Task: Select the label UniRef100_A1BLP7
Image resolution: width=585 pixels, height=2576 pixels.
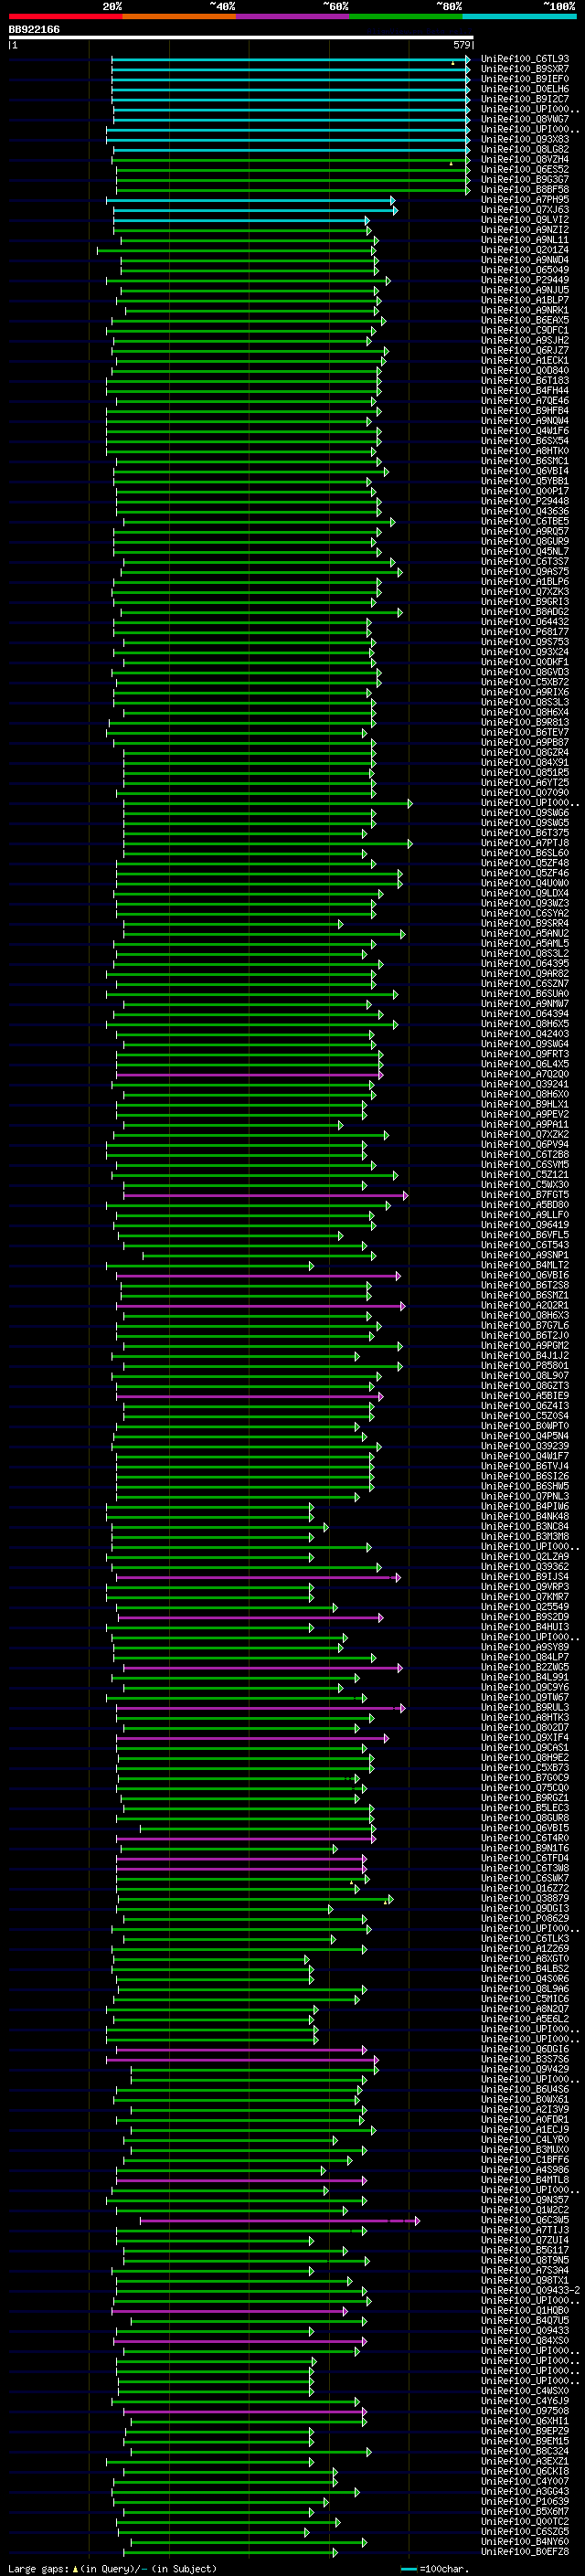Action: point(525,300)
